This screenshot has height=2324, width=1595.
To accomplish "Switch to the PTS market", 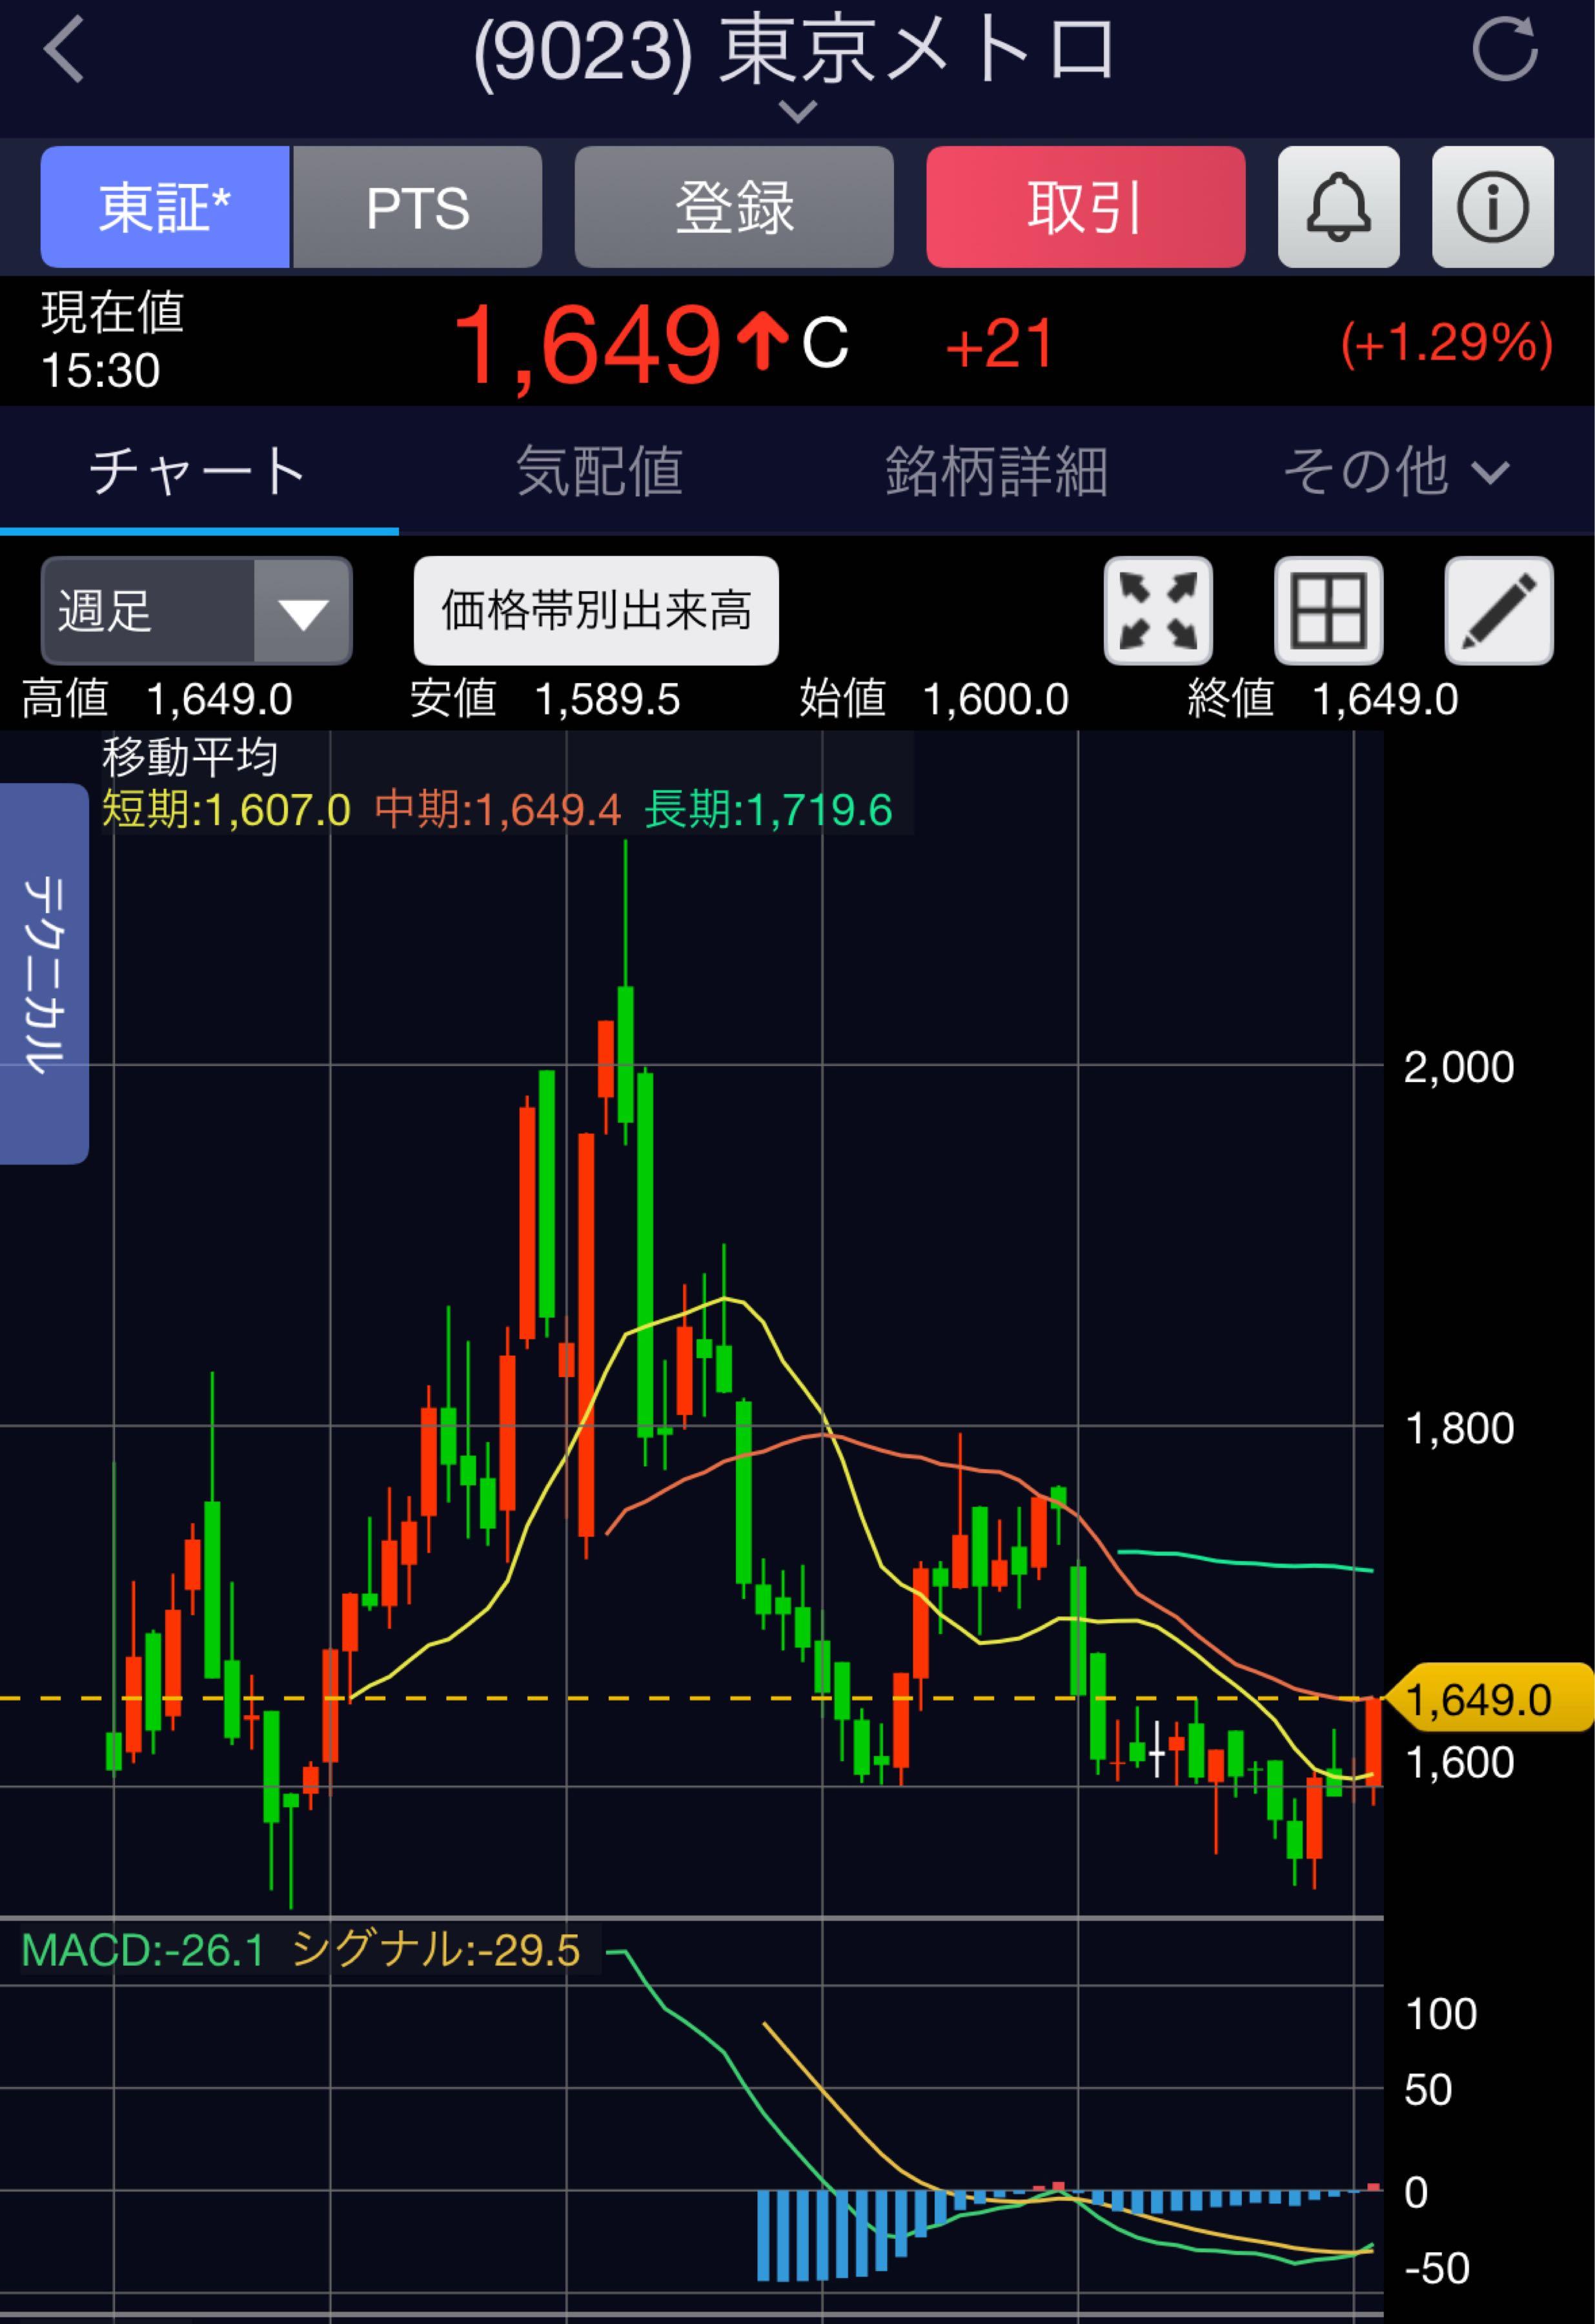I will pyautogui.click(x=417, y=207).
